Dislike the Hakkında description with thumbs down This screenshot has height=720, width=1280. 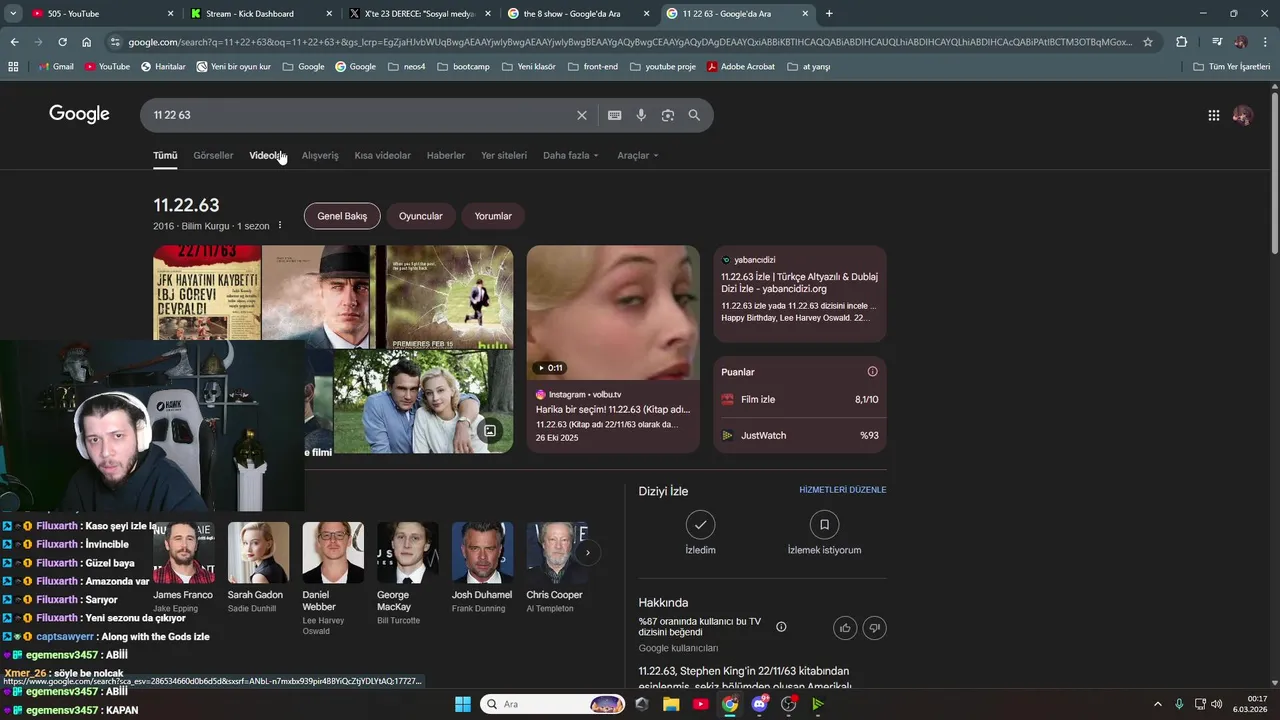[874, 627]
